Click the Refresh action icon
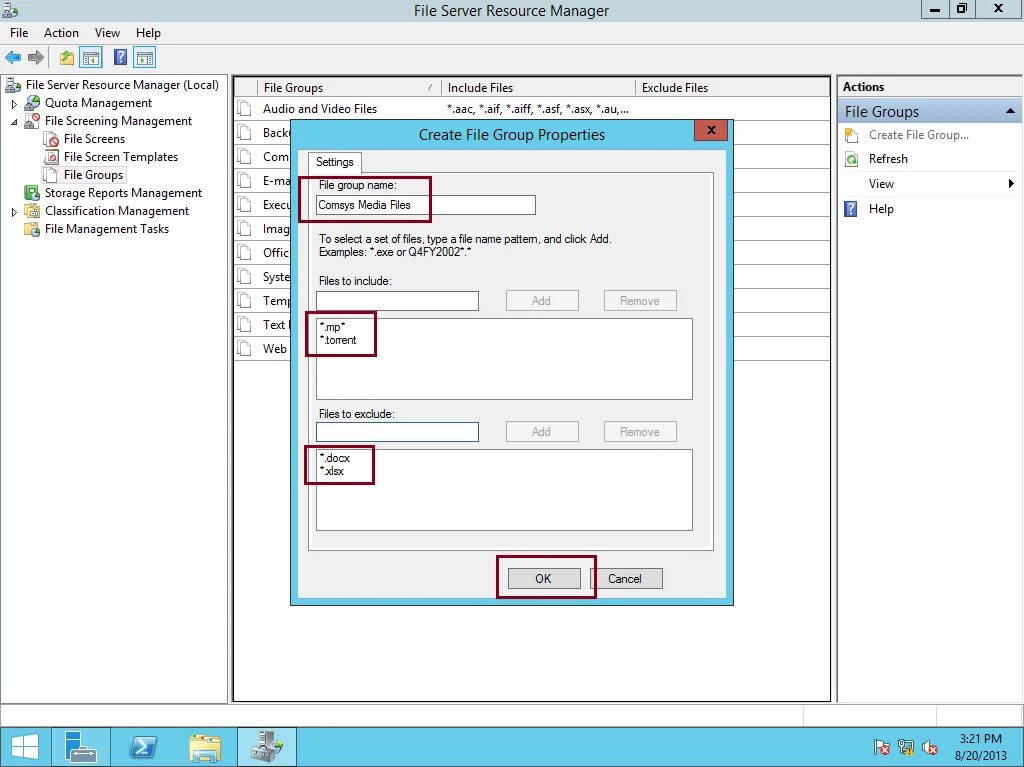1024x767 pixels. (852, 159)
